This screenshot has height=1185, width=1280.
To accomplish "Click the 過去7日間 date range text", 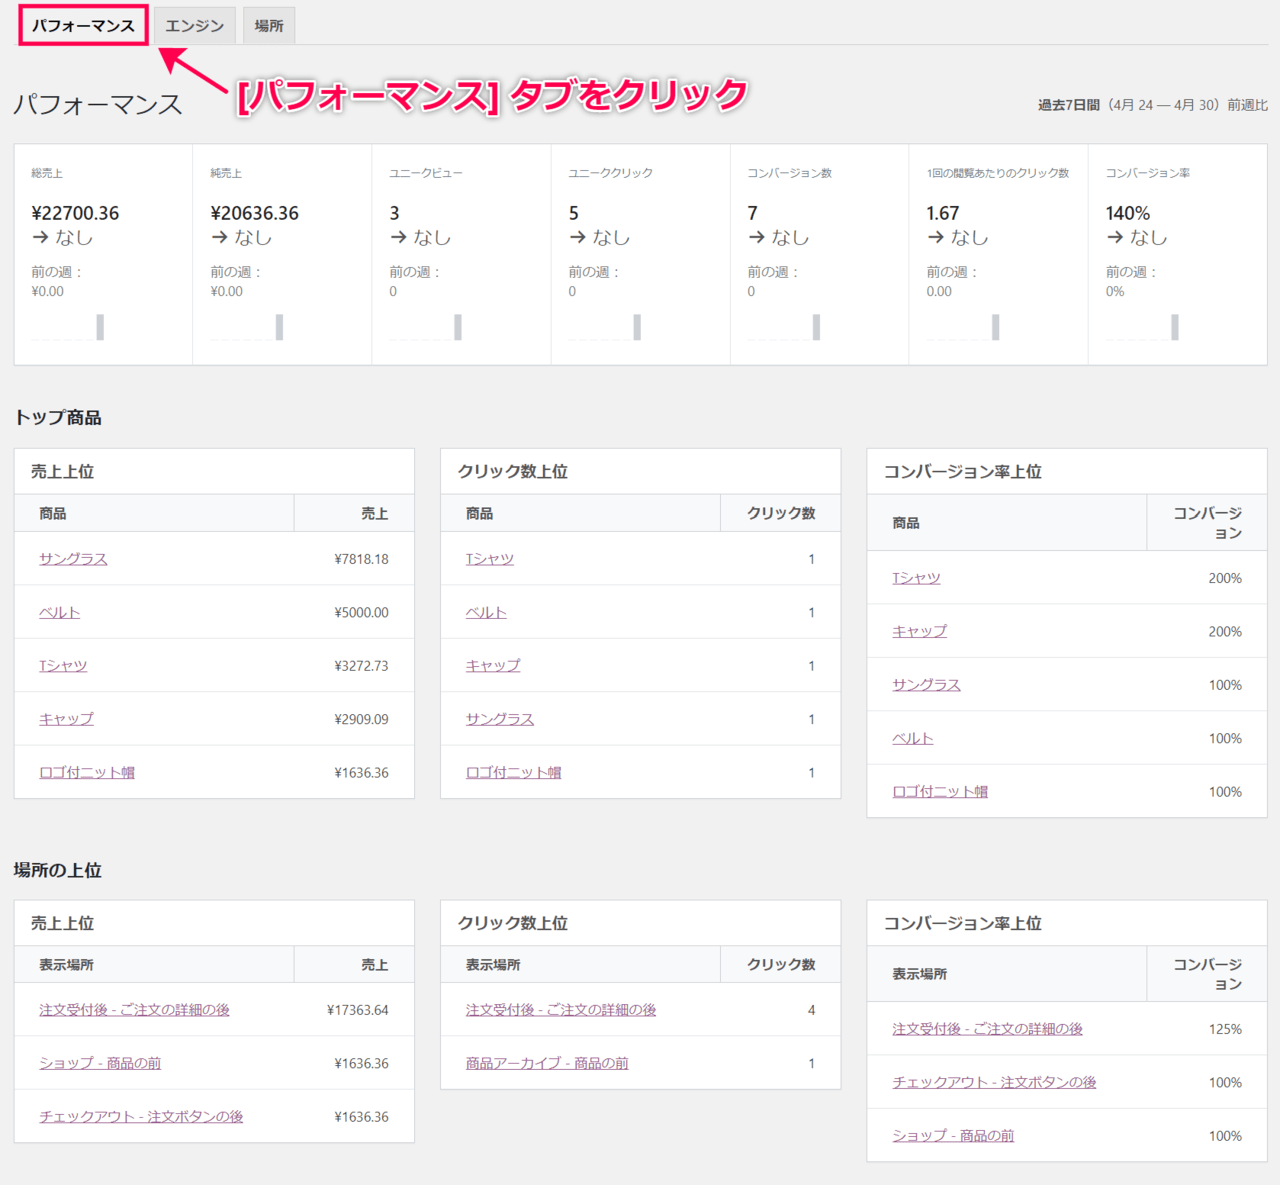I will click(1069, 105).
